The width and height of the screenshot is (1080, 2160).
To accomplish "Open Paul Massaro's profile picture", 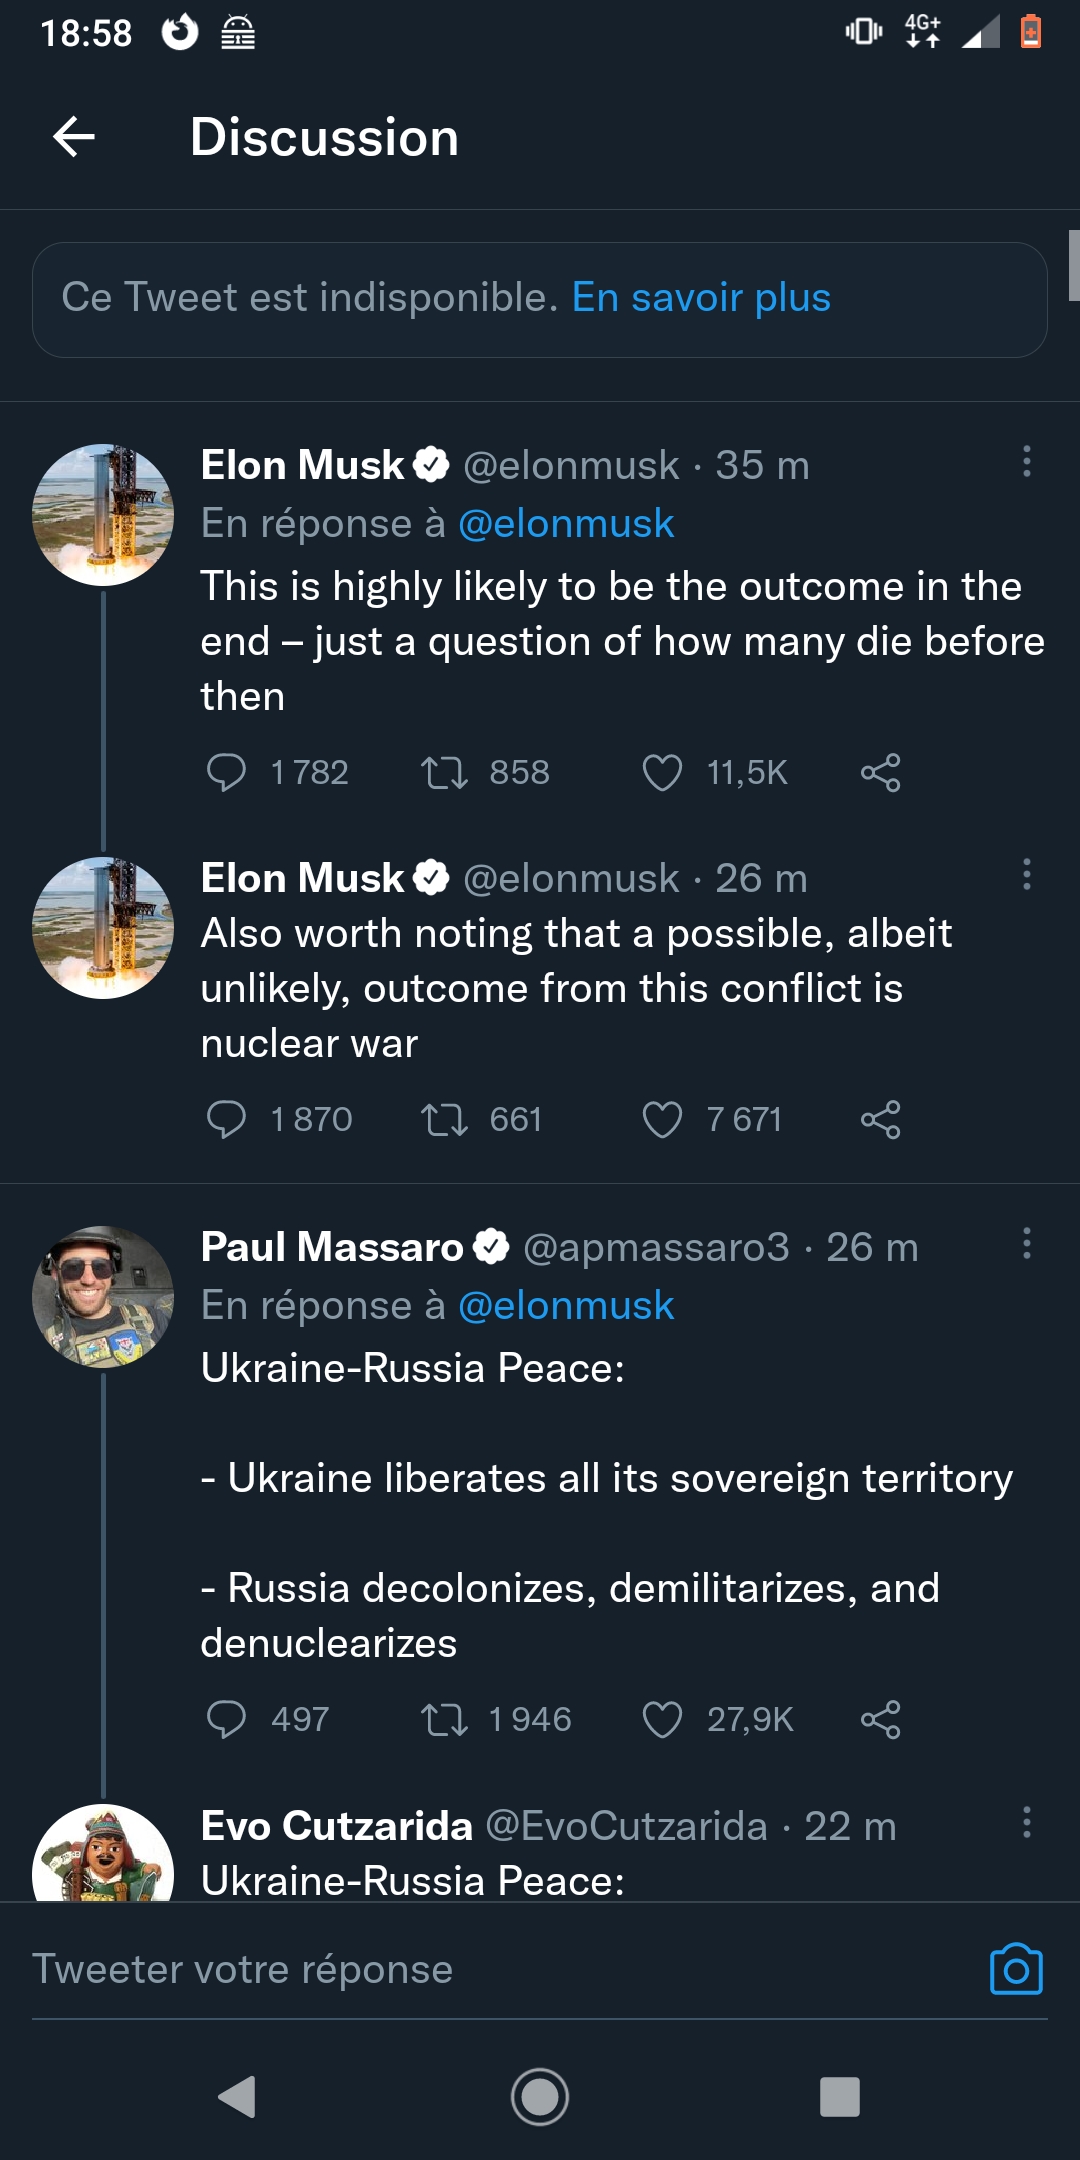I will (103, 1297).
